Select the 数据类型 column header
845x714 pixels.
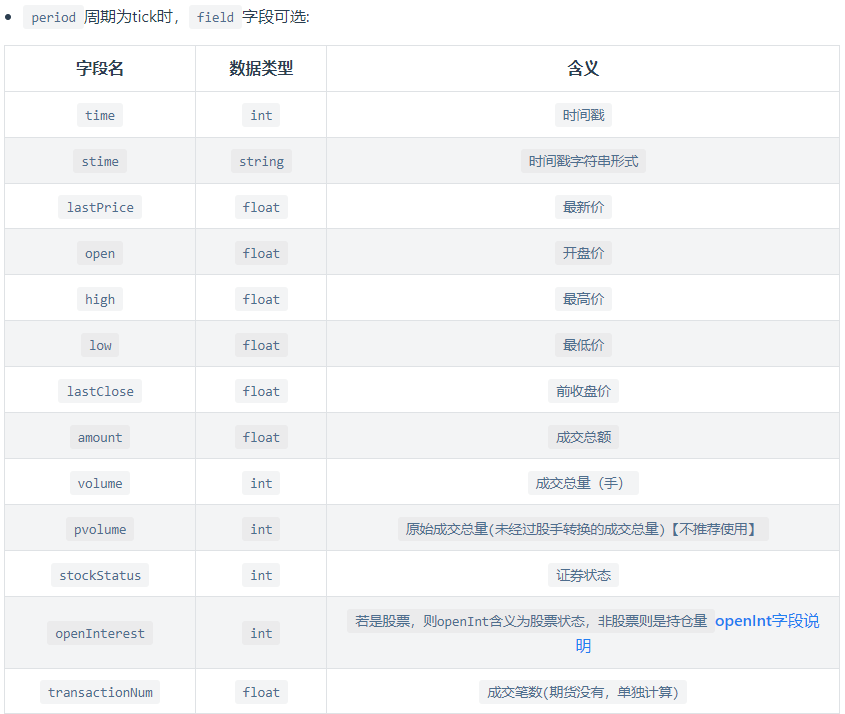point(261,68)
